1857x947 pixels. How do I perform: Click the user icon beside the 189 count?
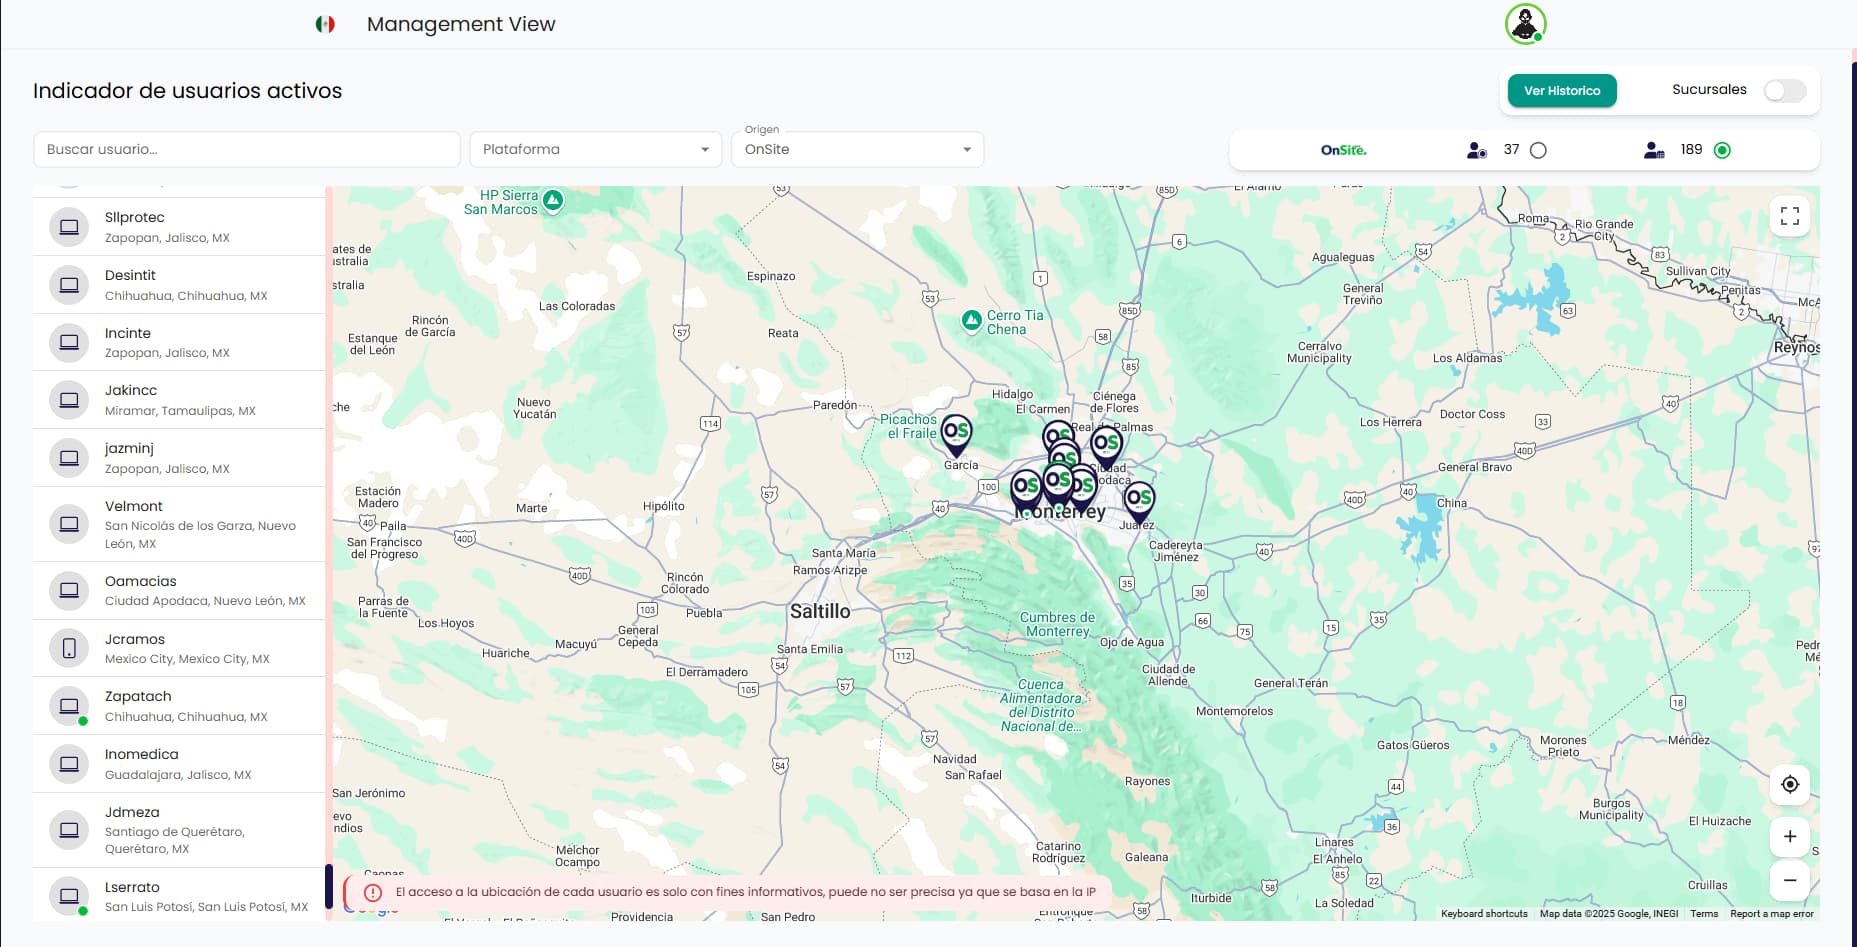click(x=1654, y=150)
